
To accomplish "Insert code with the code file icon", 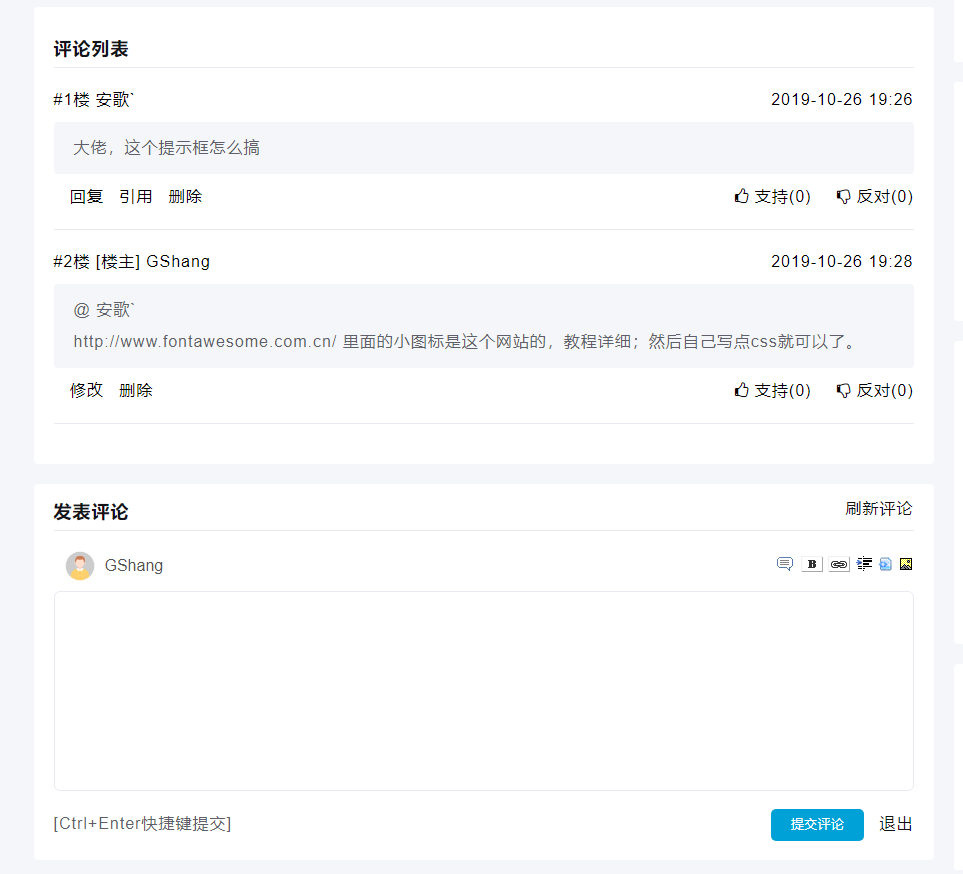I will click(885, 564).
